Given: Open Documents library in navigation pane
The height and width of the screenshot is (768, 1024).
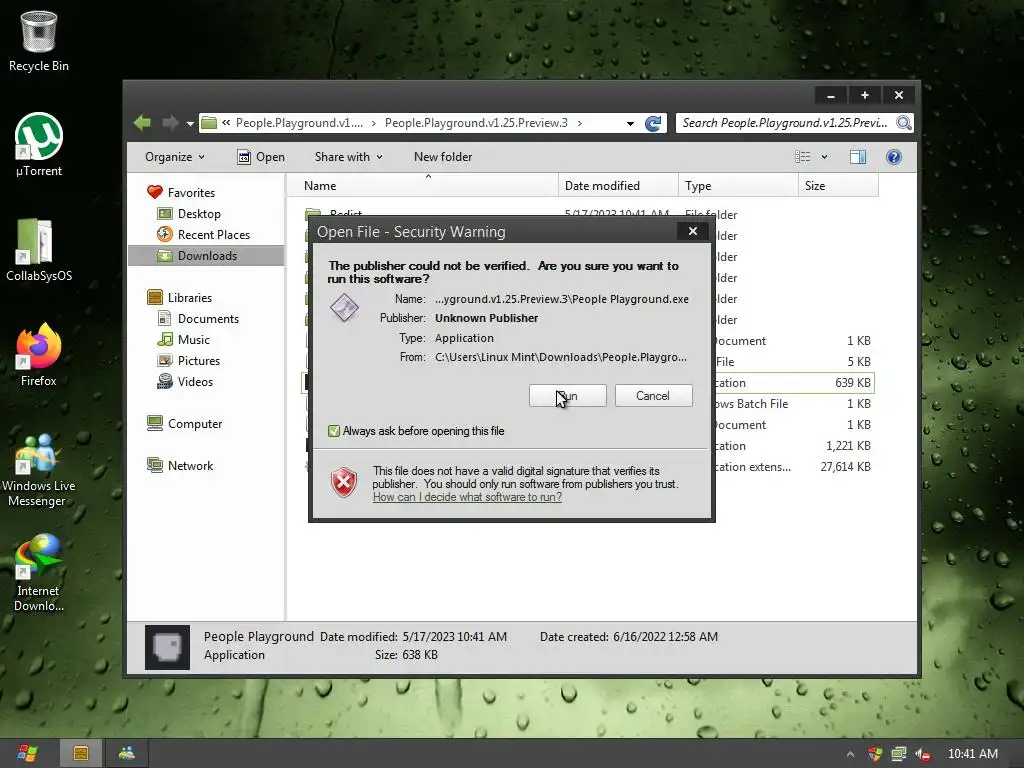Looking at the screenshot, I should click(x=208, y=319).
